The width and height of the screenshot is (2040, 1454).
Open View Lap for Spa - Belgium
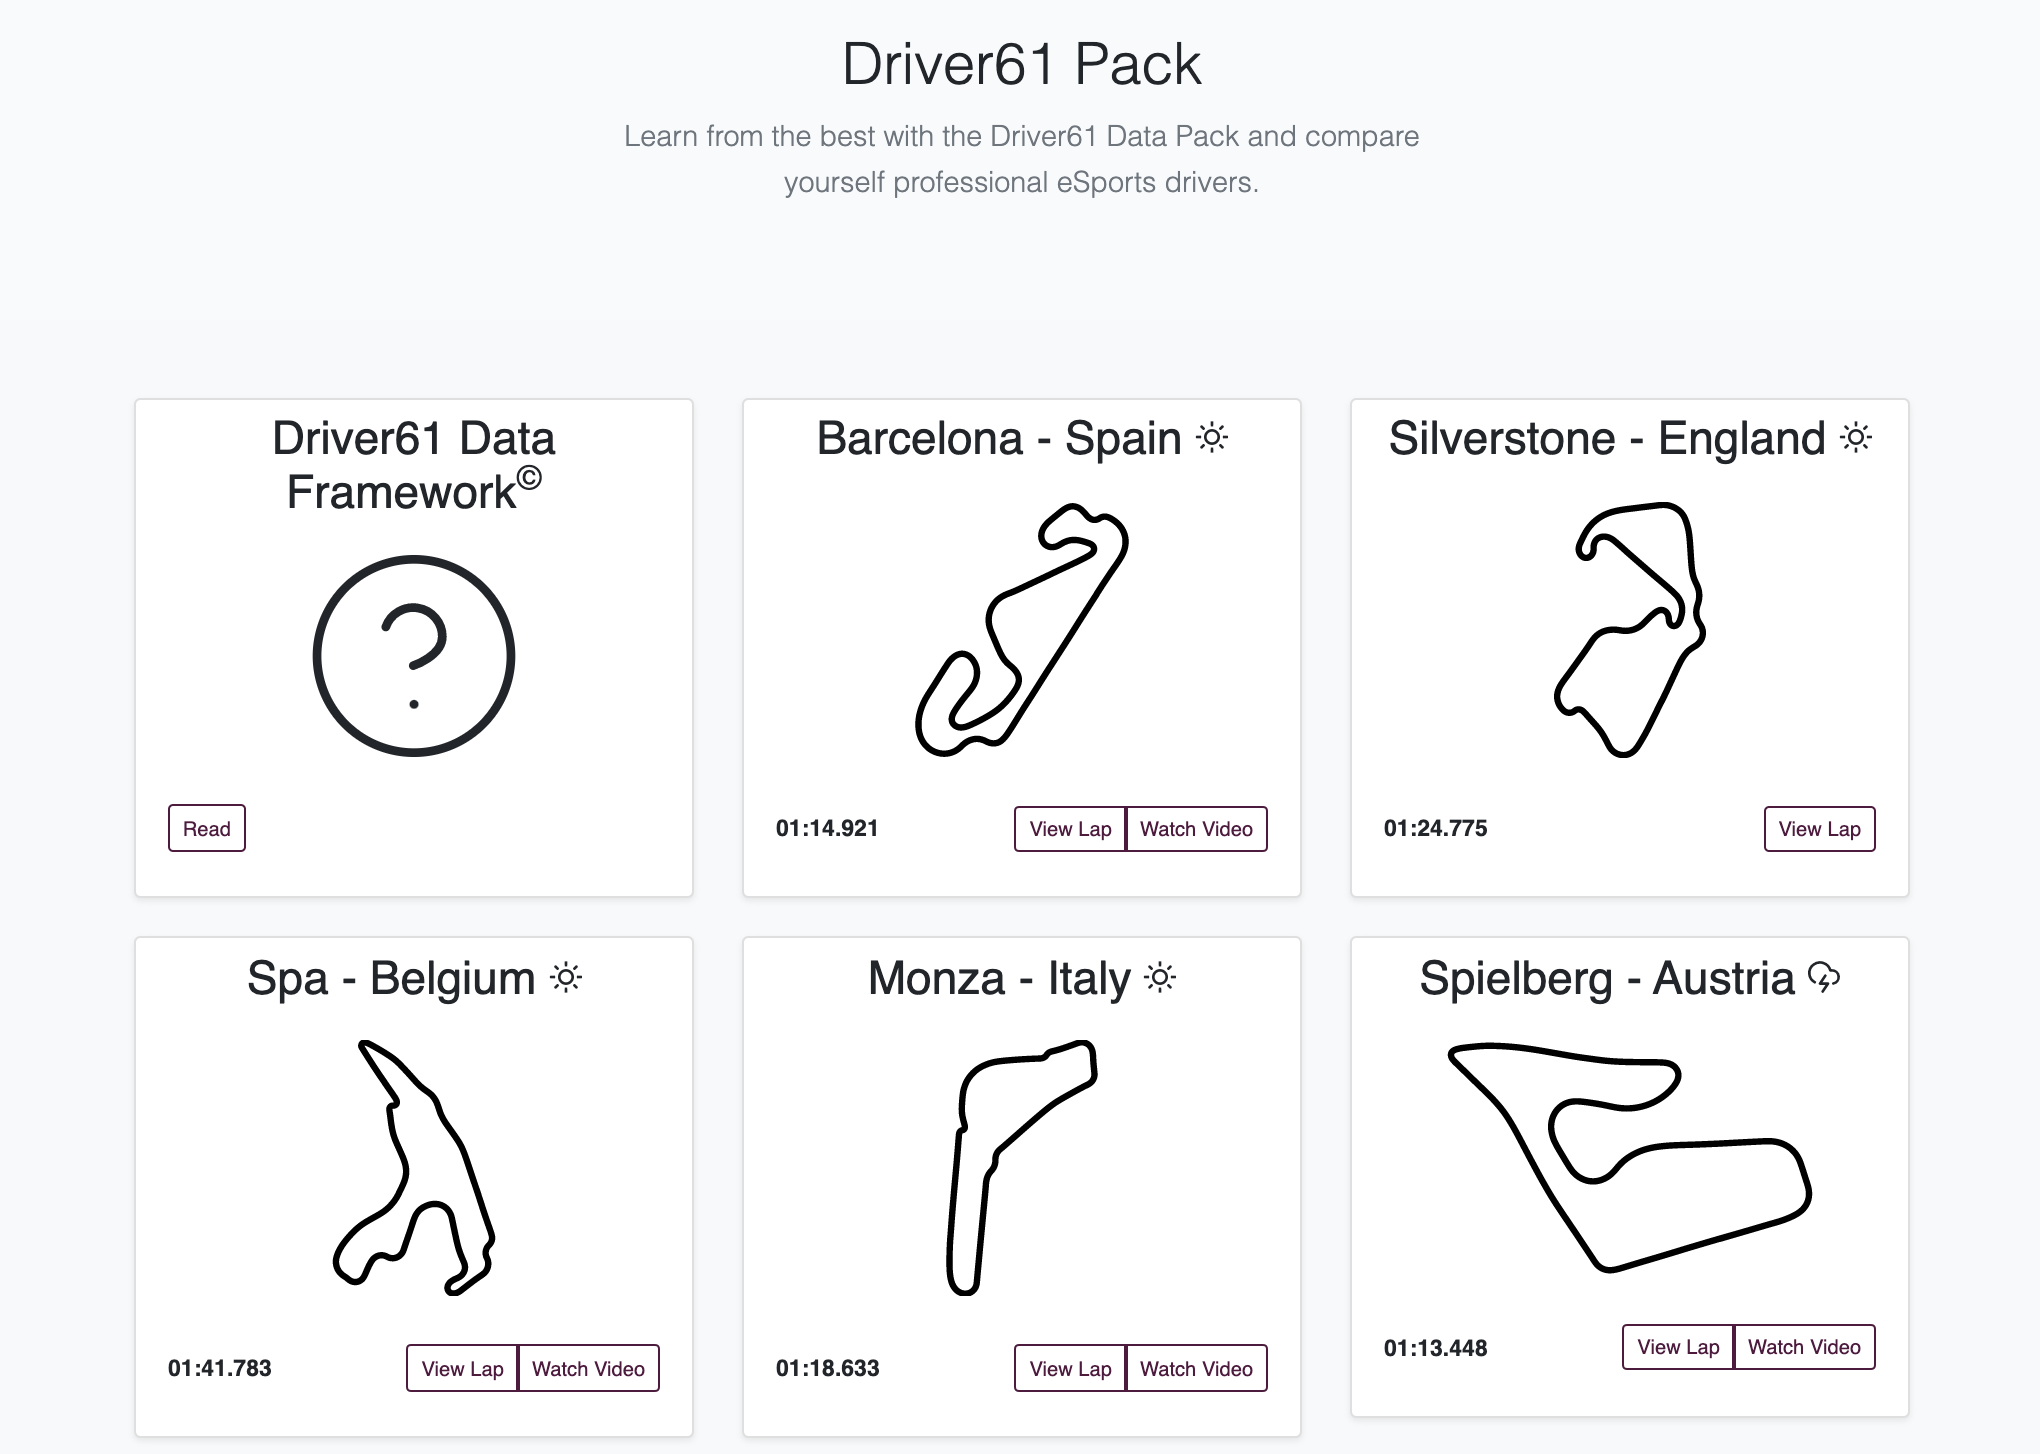pos(462,1368)
